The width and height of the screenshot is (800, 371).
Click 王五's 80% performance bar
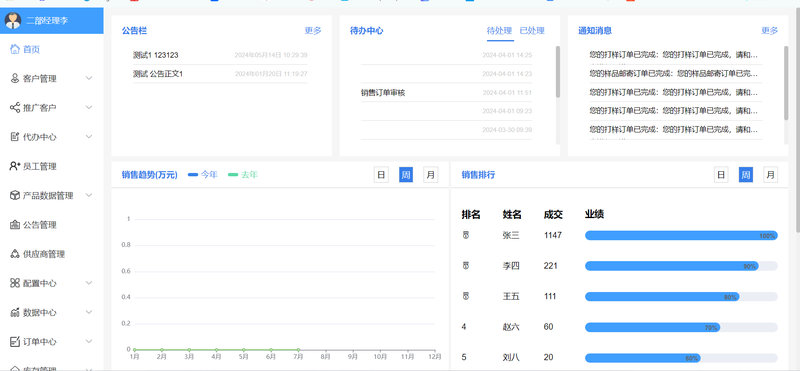click(x=662, y=296)
